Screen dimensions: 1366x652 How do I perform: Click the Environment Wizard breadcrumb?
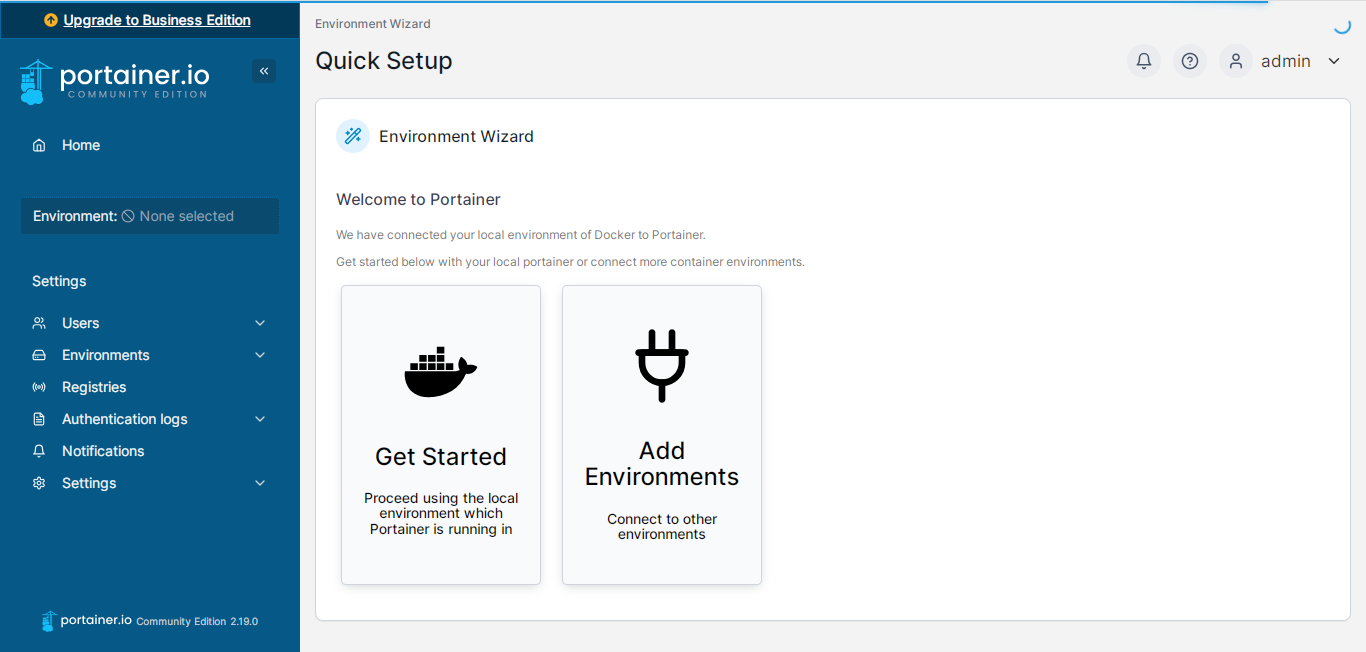373,23
